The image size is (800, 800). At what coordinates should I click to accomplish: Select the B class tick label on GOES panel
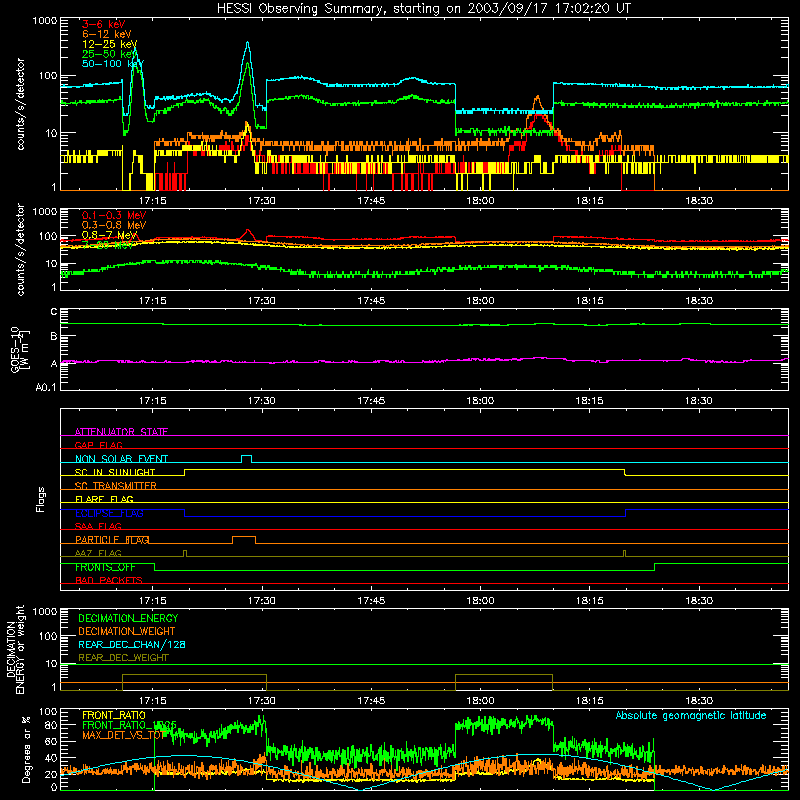(54, 336)
